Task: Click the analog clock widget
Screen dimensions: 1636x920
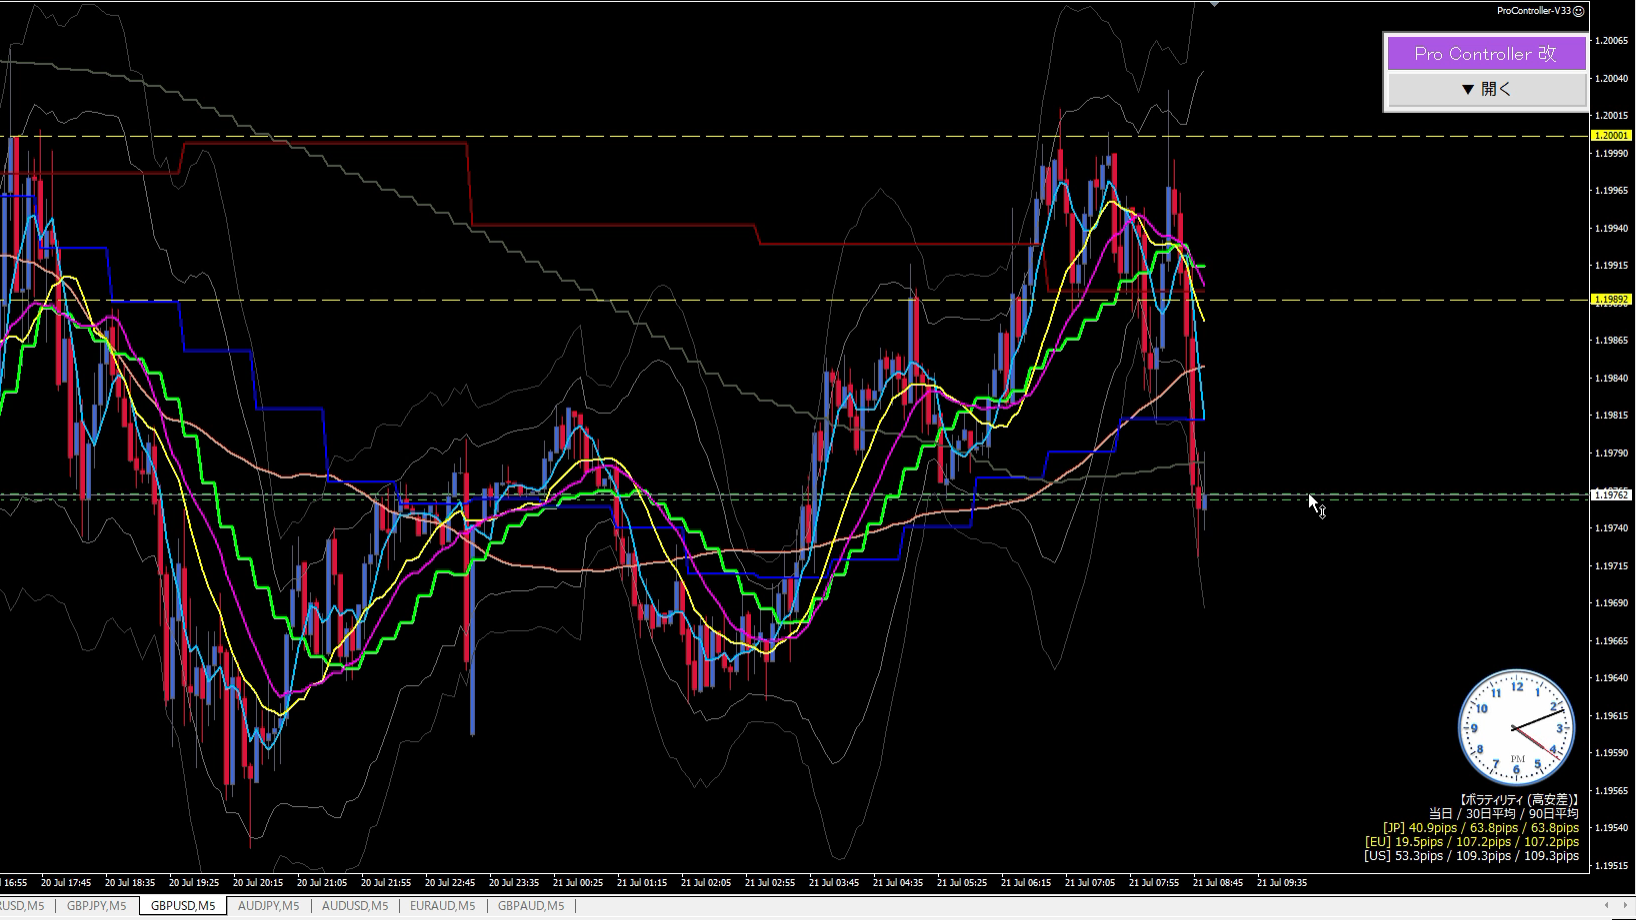Action: 1517,727
